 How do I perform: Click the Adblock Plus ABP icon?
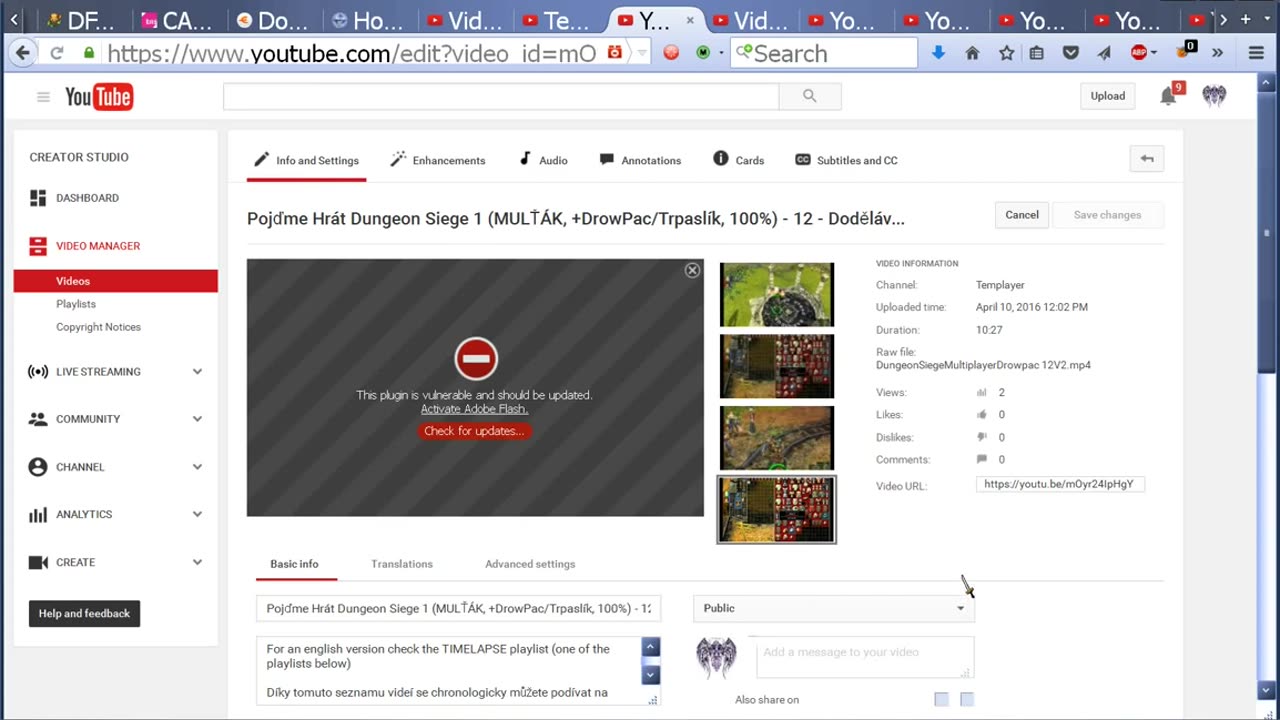click(1139, 53)
